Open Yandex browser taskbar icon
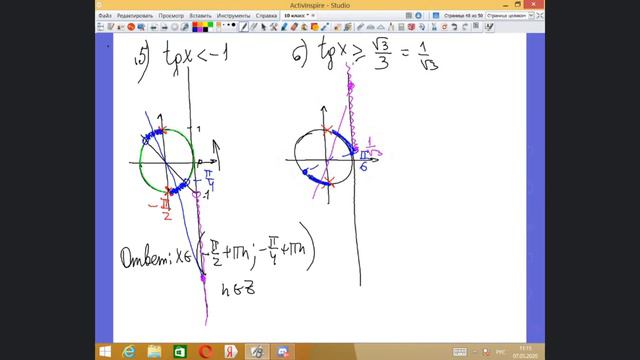This screenshot has width=640, height=360. (231, 351)
